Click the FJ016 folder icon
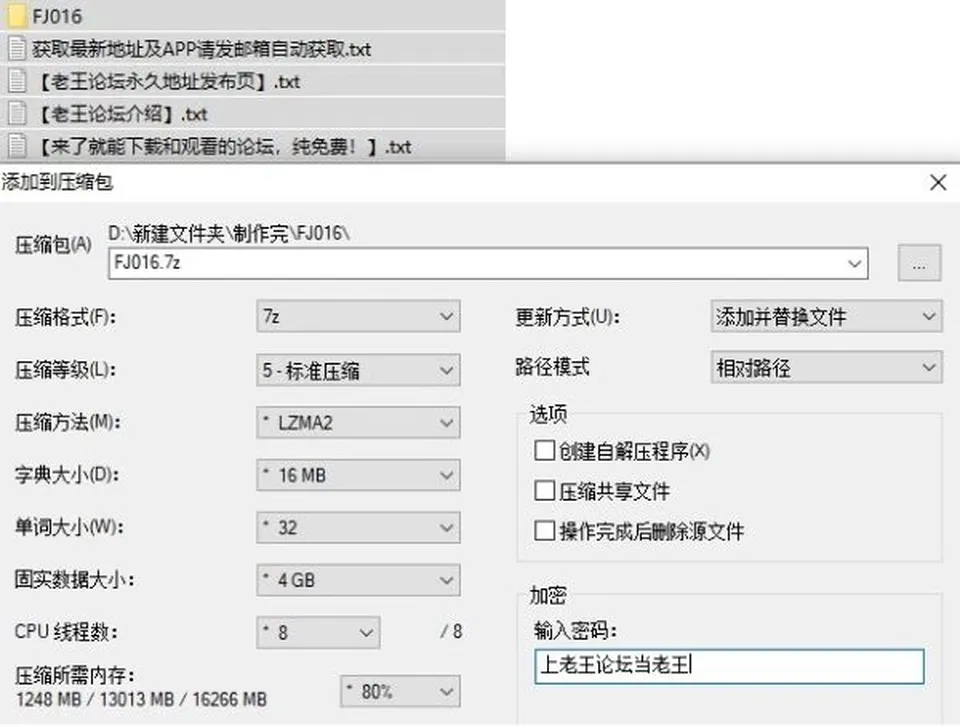 click(x=17, y=15)
